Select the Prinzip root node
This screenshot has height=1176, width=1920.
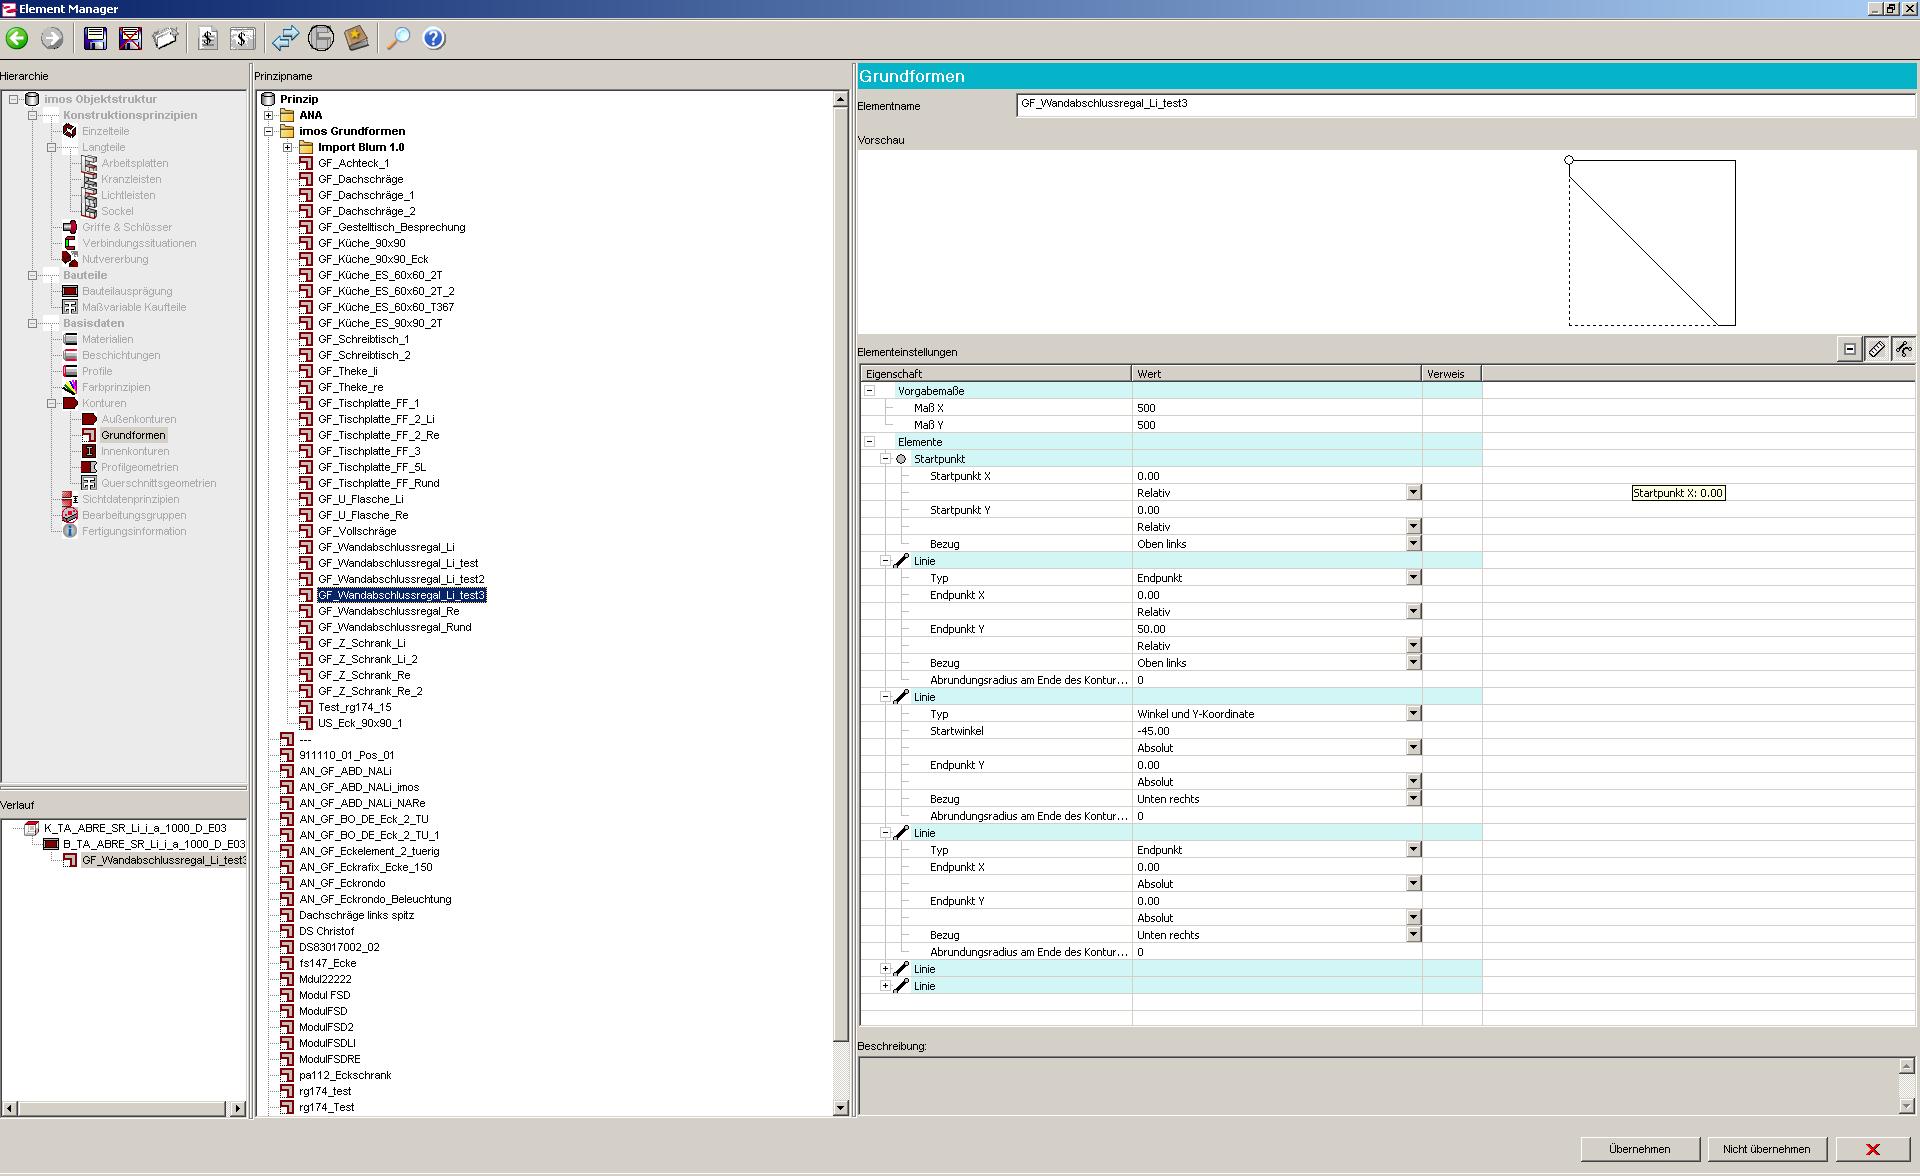(299, 99)
